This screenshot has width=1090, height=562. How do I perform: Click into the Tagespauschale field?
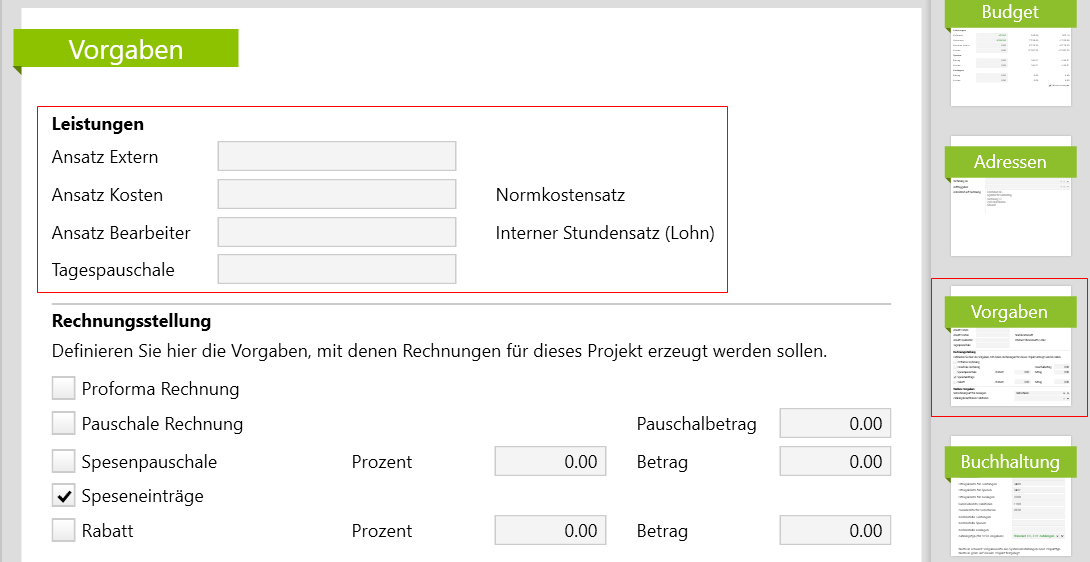coord(336,269)
